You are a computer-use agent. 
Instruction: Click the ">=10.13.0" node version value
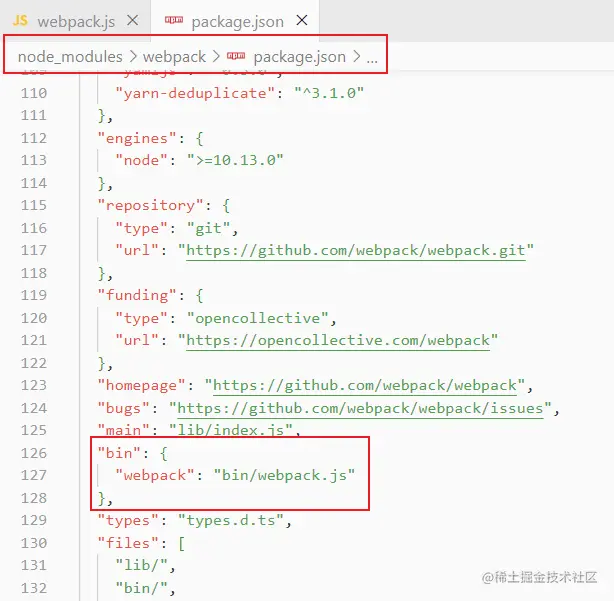[235, 160]
